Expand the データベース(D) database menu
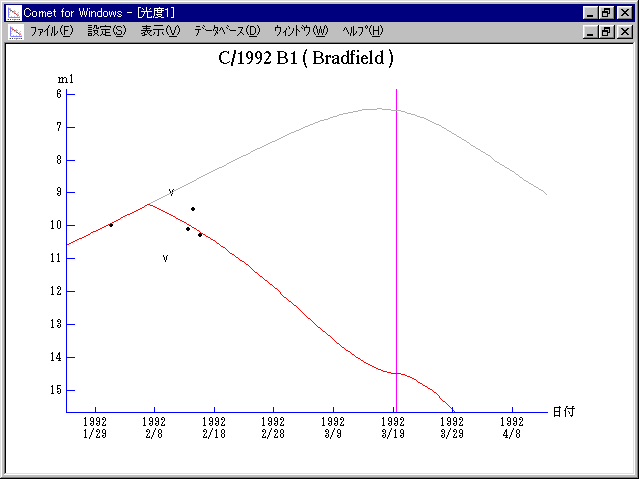 pos(227,31)
